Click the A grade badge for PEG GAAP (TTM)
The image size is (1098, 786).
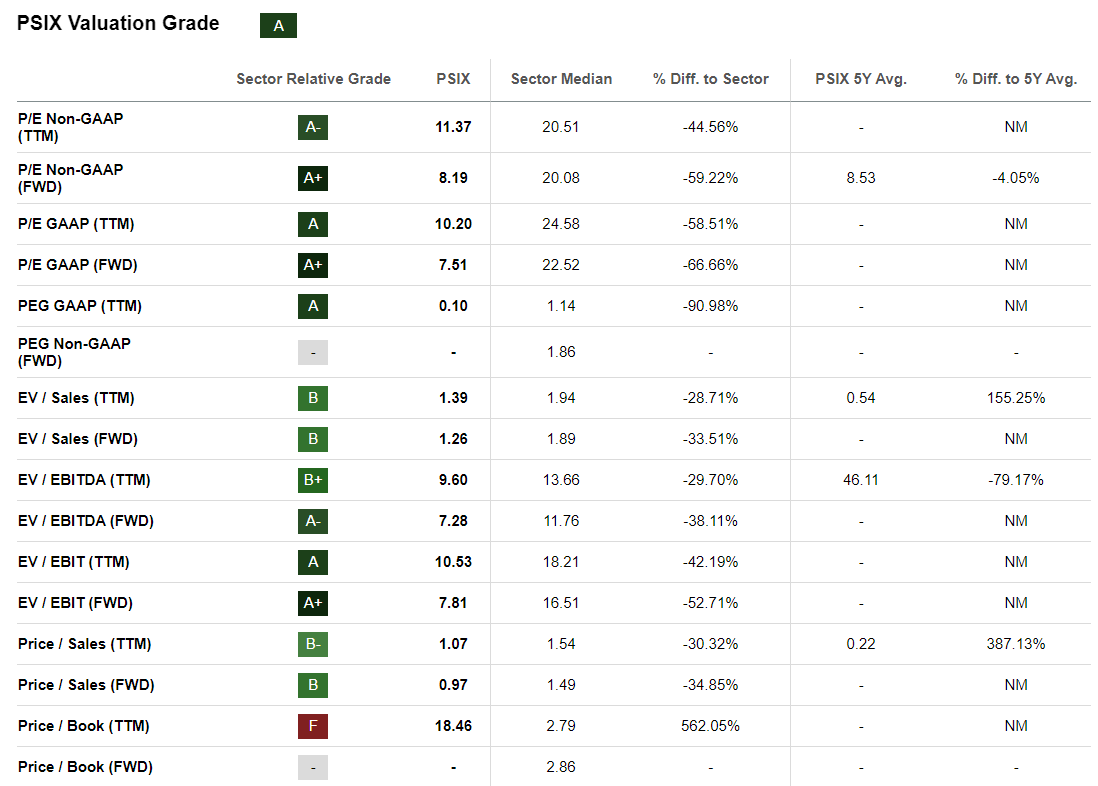coord(313,306)
